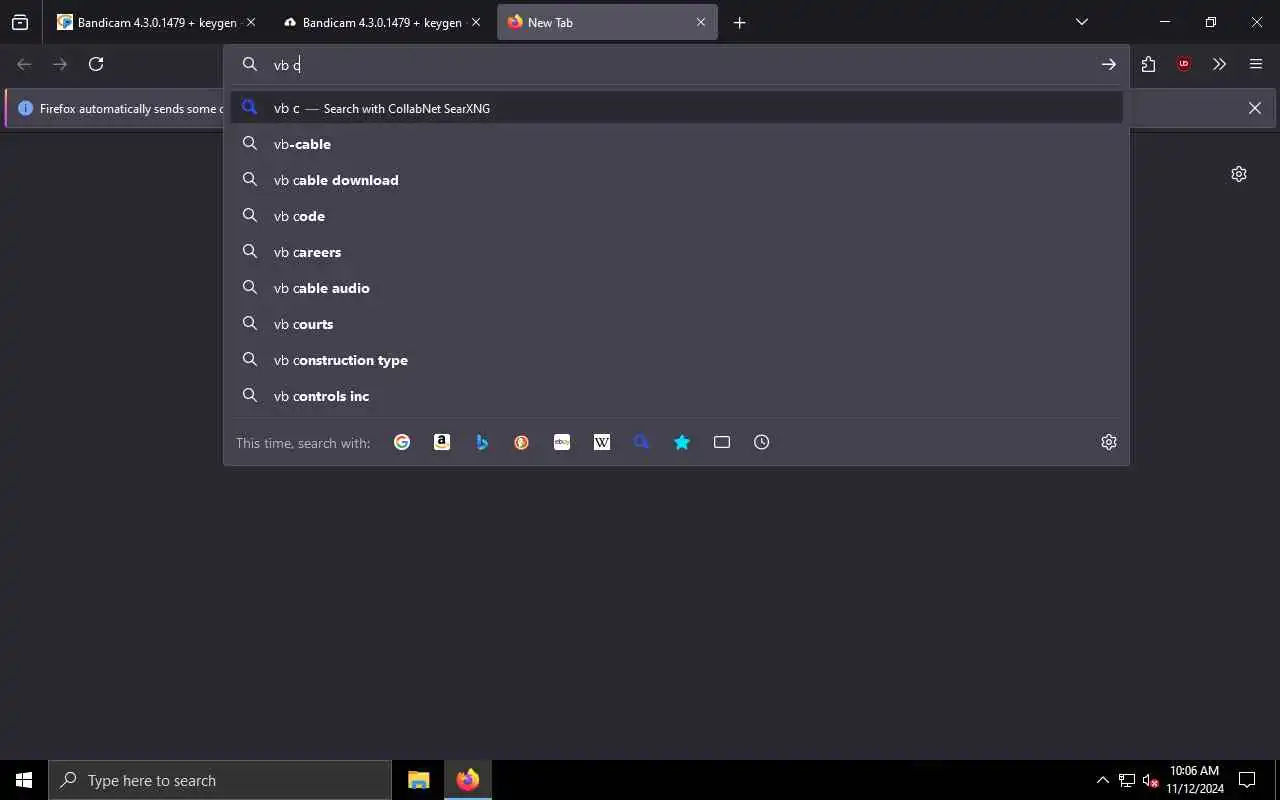Search bookmarks using the star icon

click(682, 442)
